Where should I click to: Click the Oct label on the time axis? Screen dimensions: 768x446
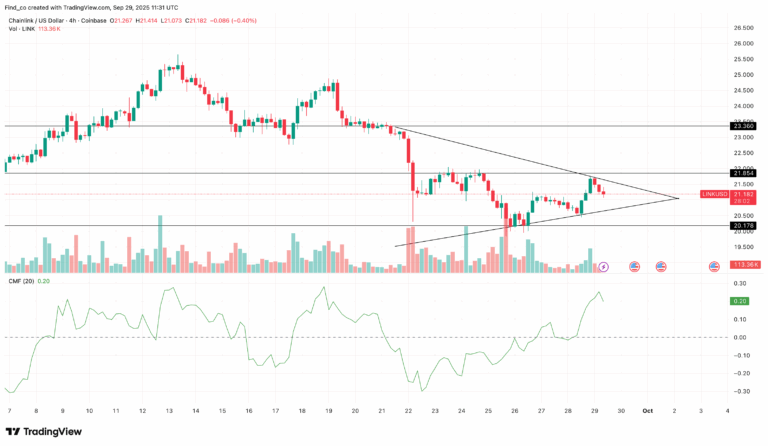point(647,411)
